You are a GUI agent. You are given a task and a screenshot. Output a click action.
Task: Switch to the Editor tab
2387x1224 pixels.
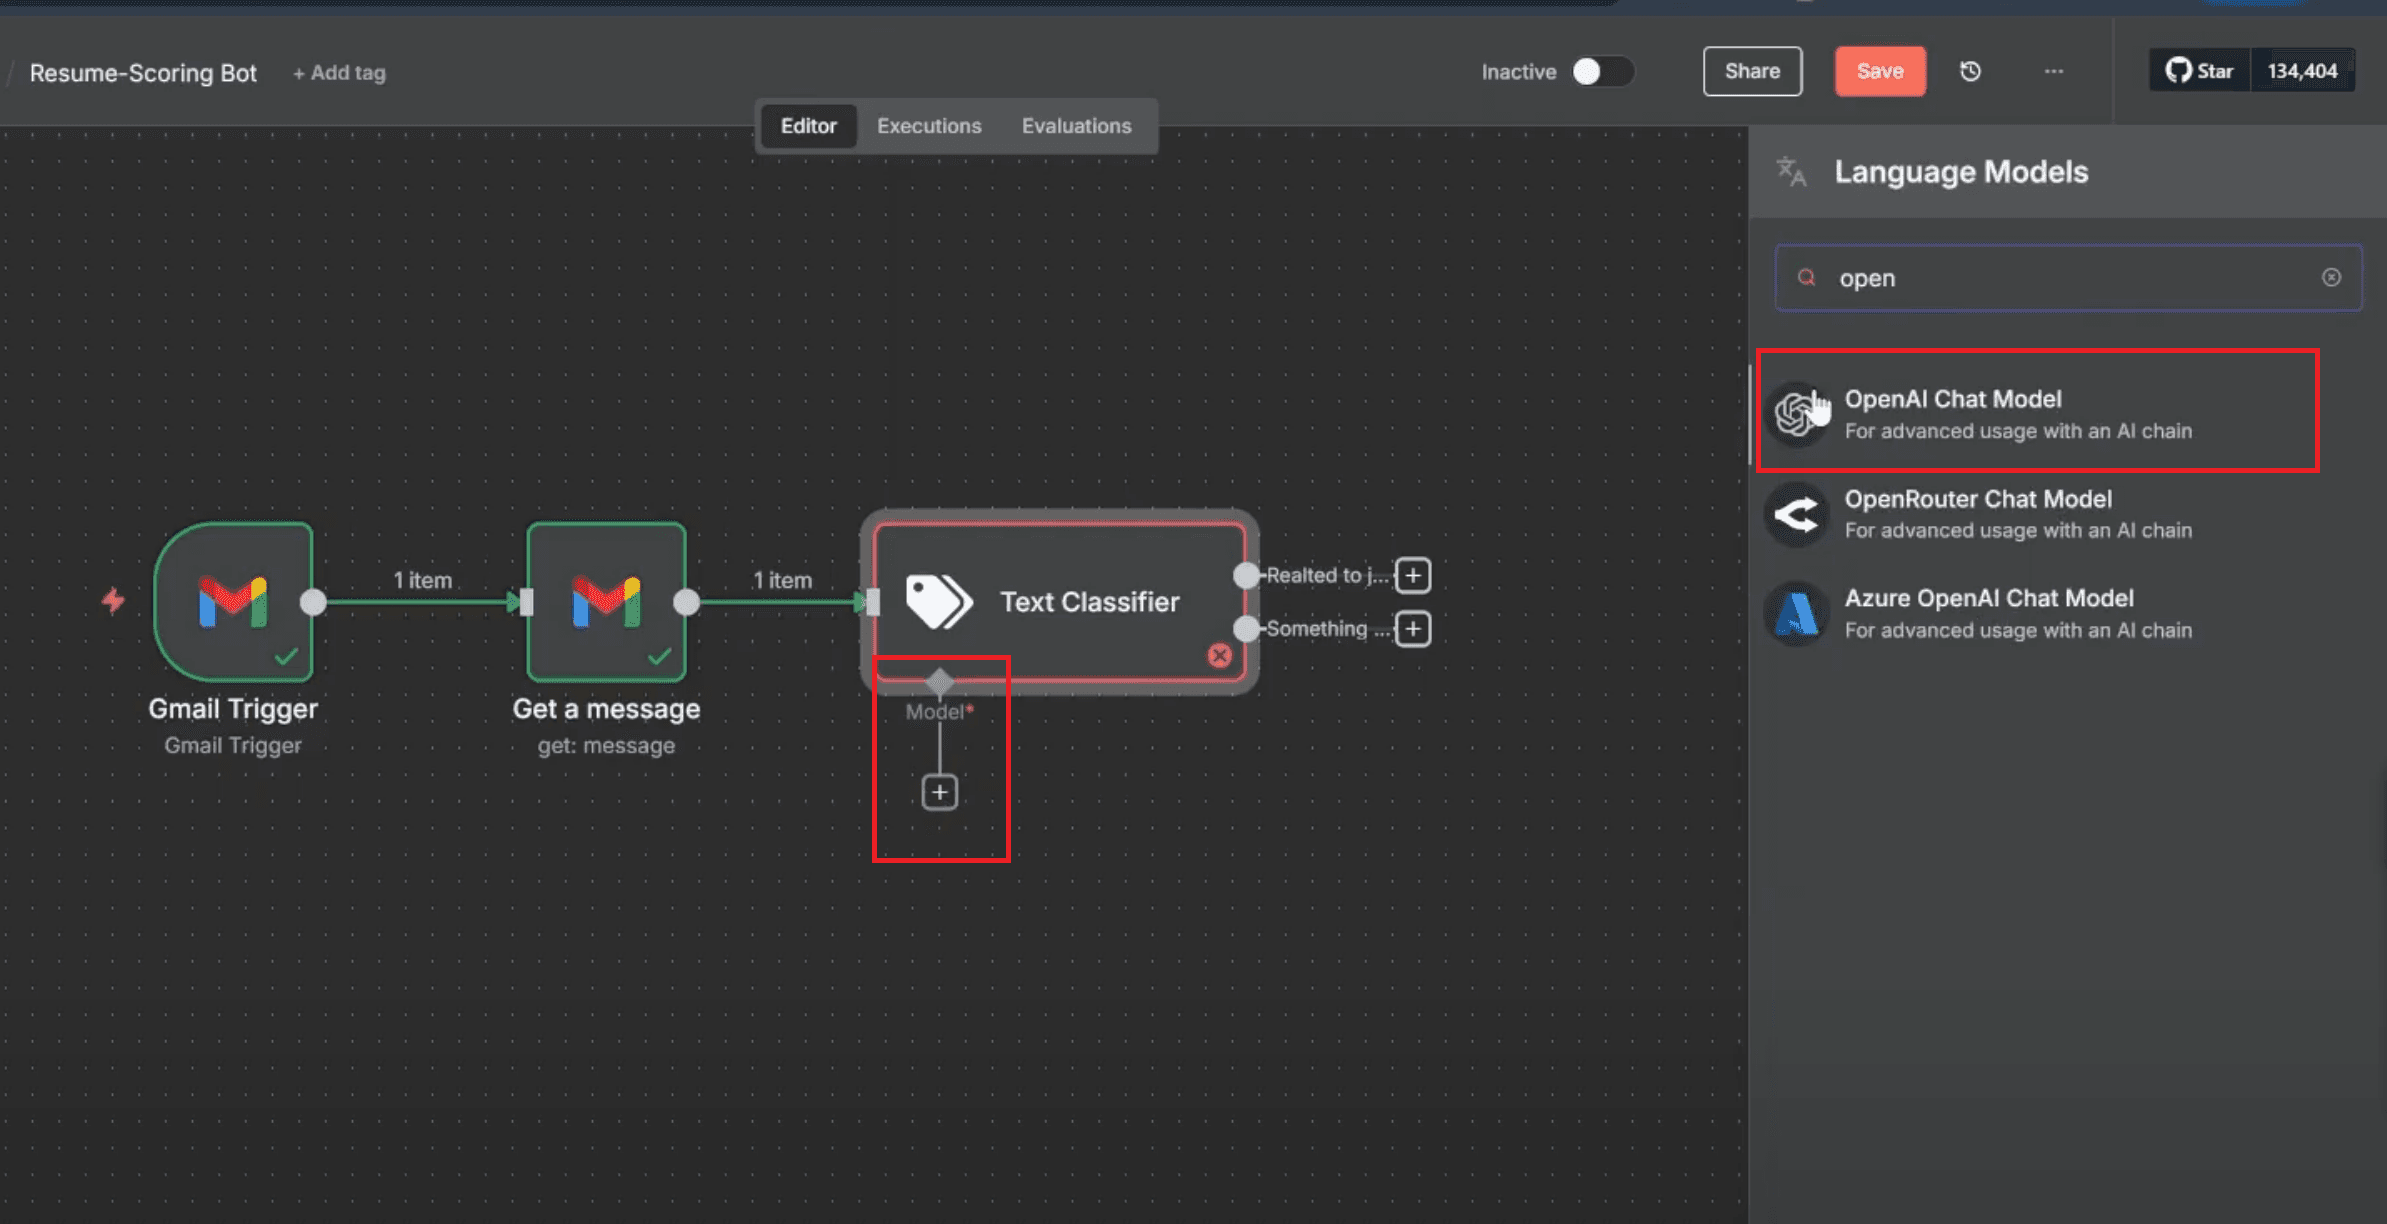pyautogui.click(x=808, y=126)
